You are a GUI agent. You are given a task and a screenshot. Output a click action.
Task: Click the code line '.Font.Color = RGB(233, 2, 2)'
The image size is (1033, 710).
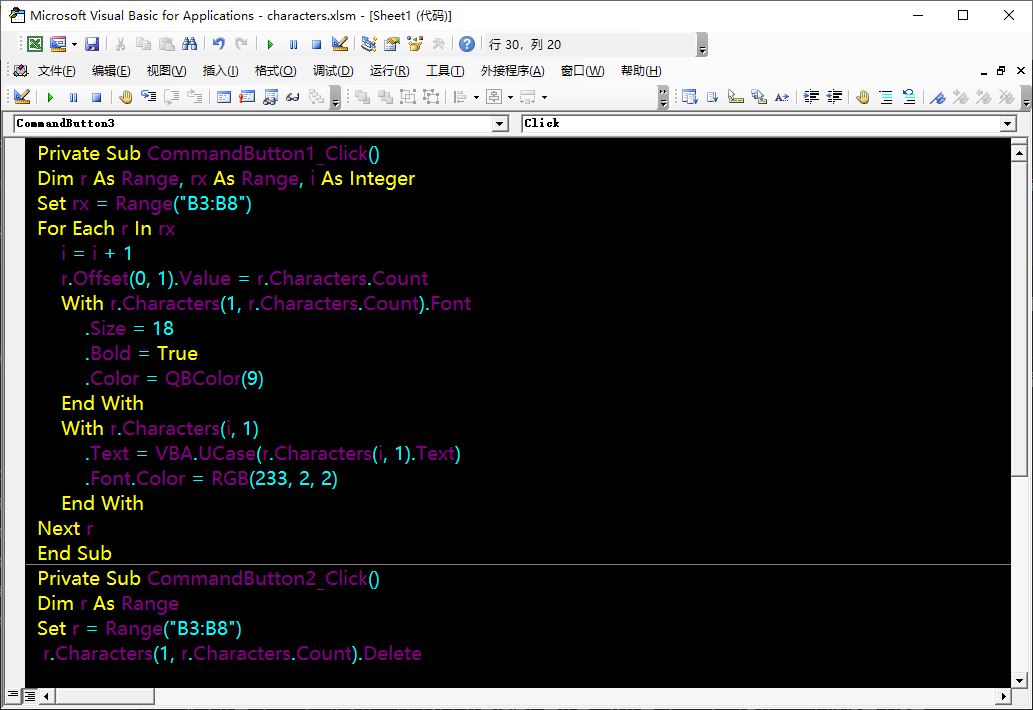[x=211, y=479]
